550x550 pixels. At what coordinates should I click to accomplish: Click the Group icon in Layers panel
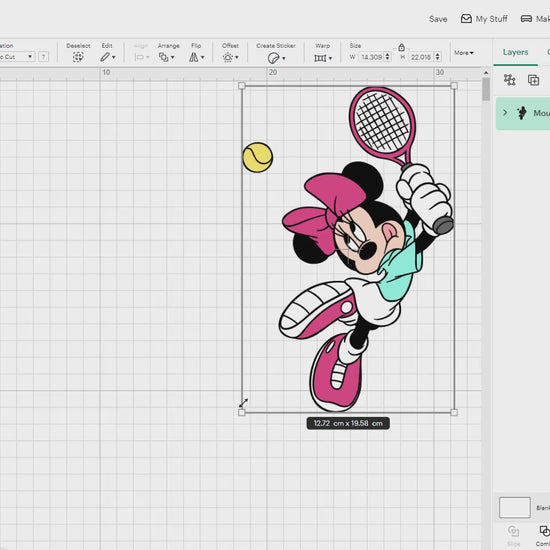(x=510, y=80)
